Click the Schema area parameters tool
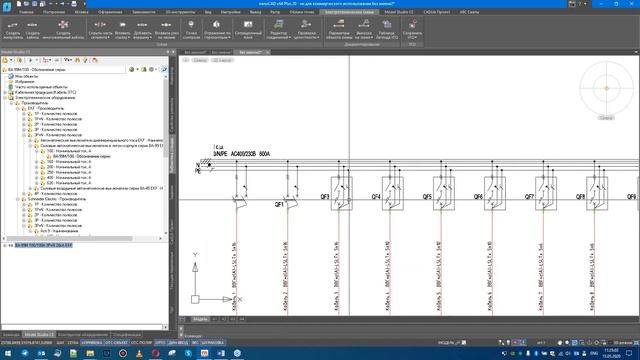Viewport: 640px width, 360px height. pyautogui.click(x=339, y=29)
